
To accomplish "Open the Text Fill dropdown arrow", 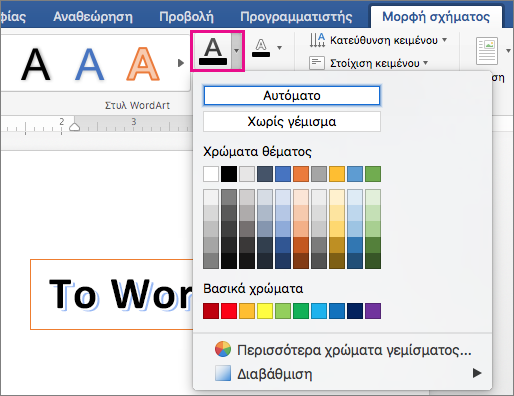I will coord(236,51).
